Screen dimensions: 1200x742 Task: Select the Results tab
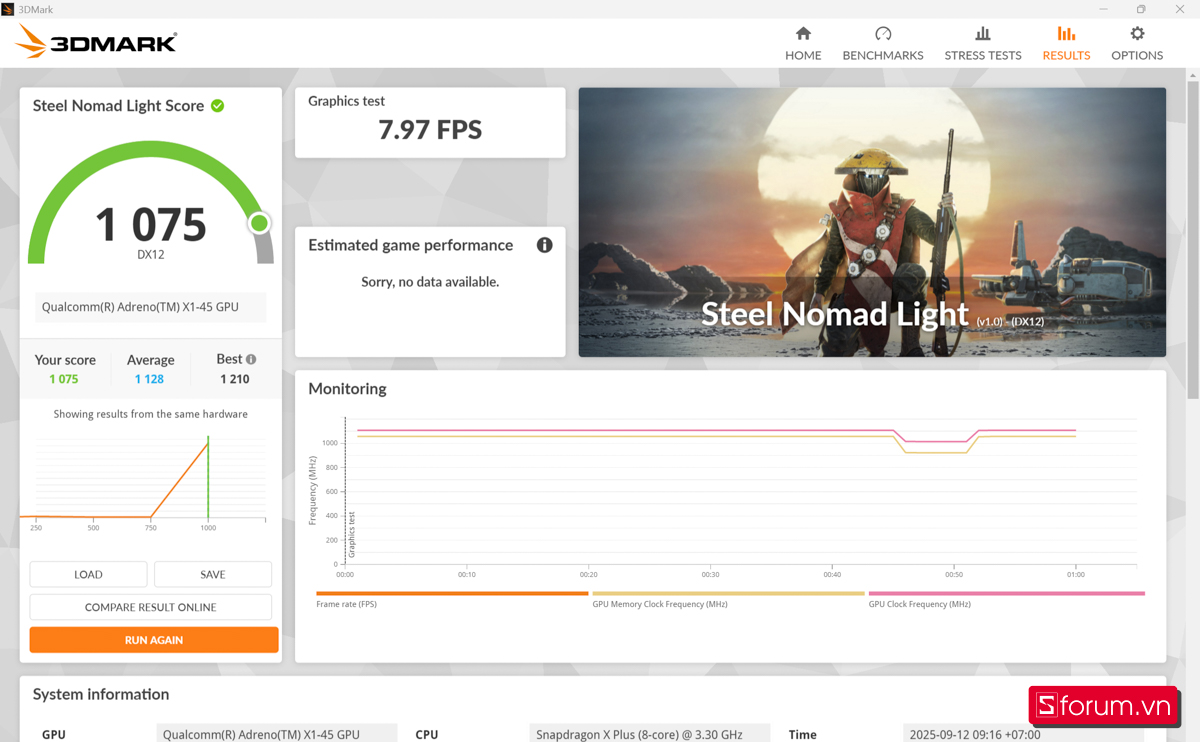tap(1066, 44)
